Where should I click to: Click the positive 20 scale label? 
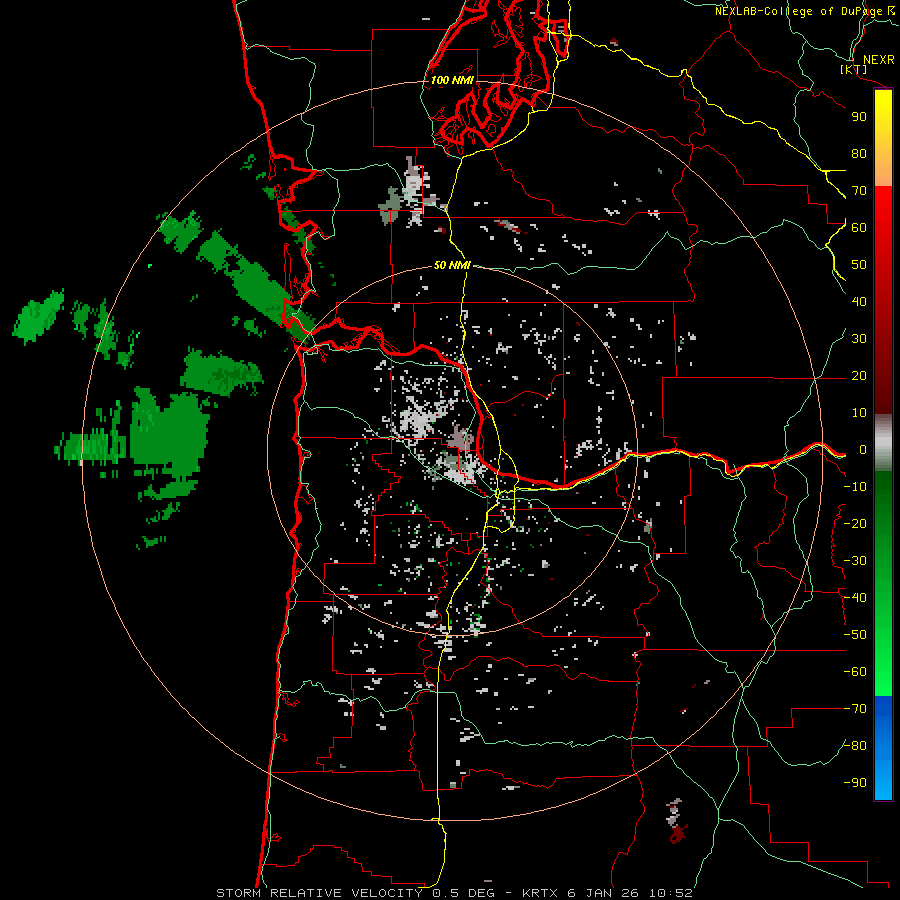pos(859,375)
